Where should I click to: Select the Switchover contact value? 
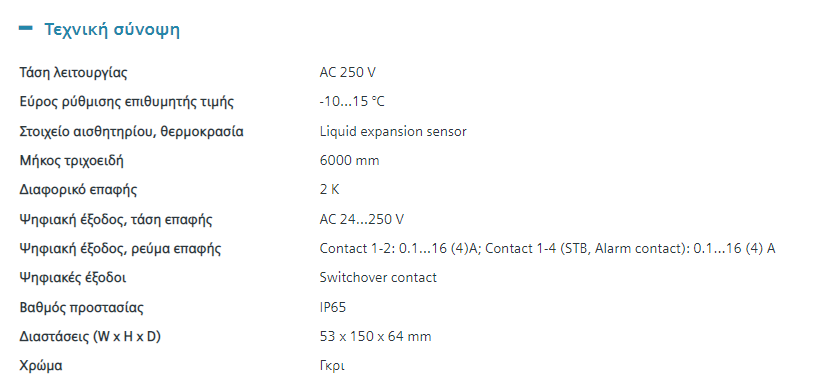[x=378, y=278]
